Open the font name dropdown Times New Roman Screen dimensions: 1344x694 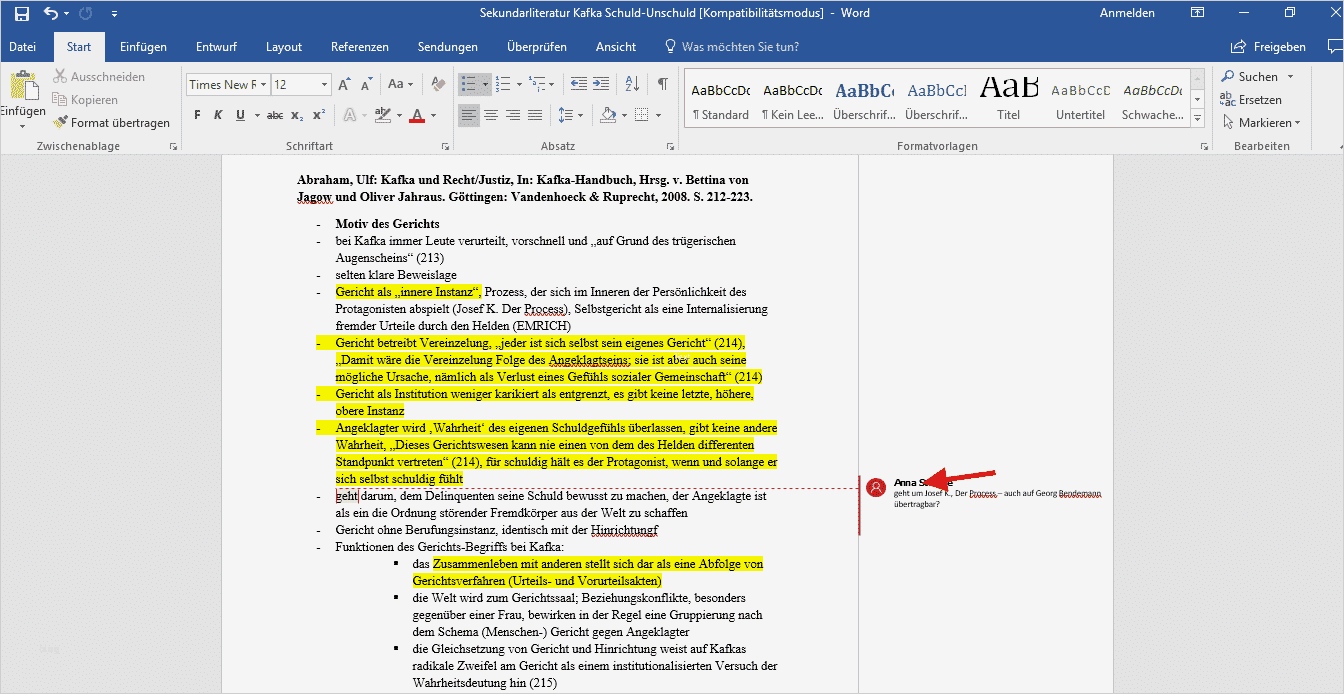[264, 85]
